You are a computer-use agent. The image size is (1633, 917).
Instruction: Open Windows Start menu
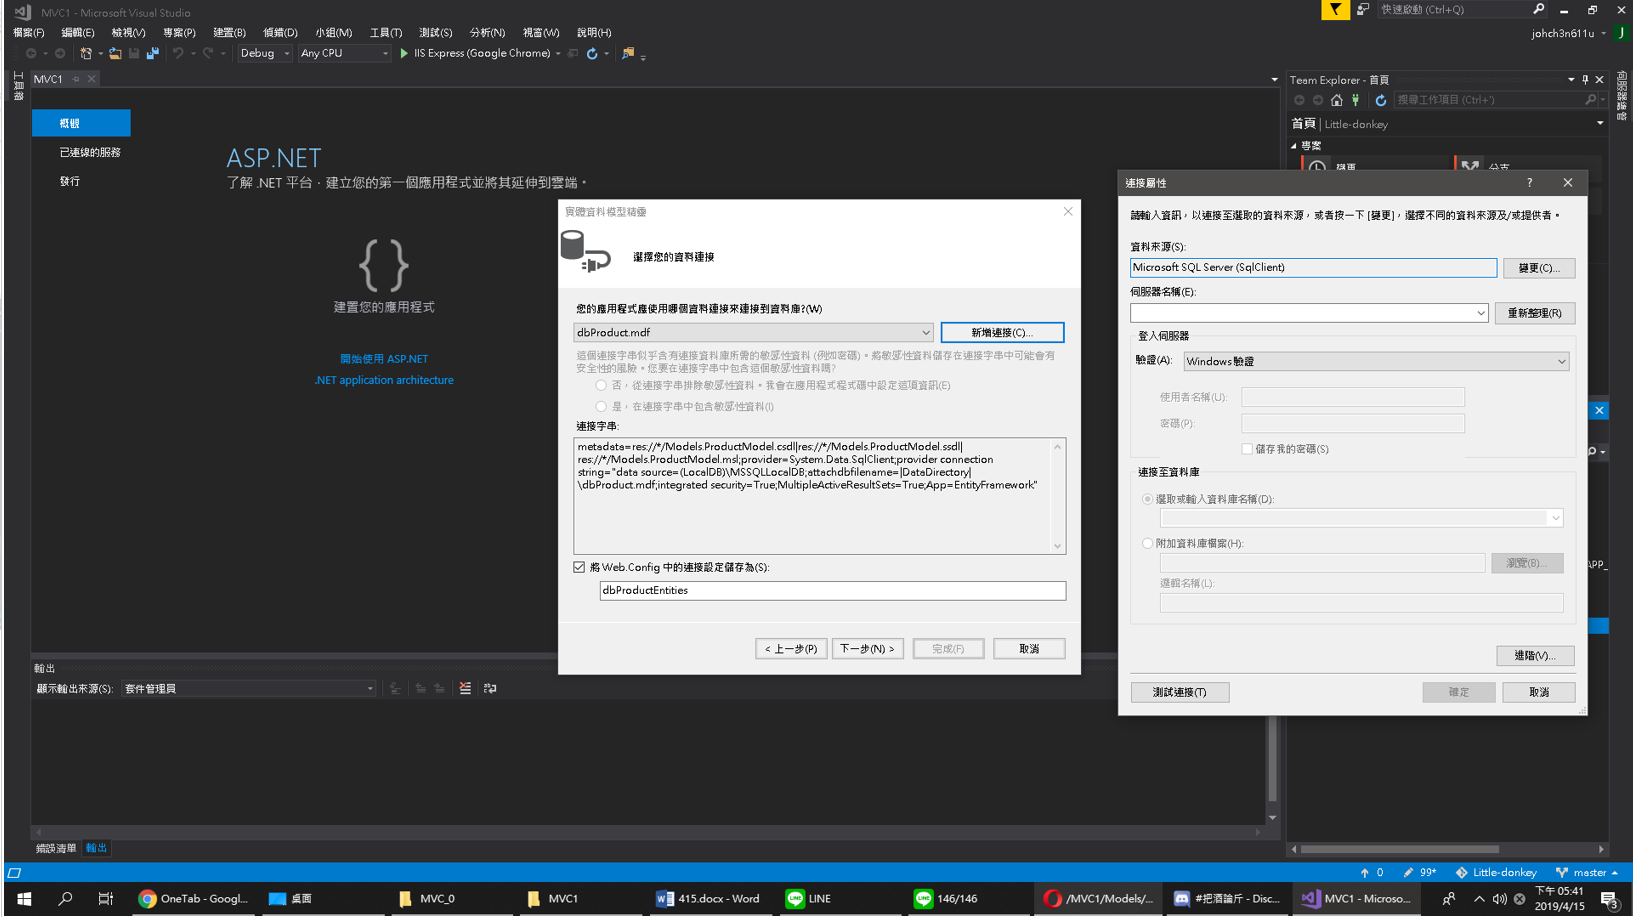tap(24, 899)
